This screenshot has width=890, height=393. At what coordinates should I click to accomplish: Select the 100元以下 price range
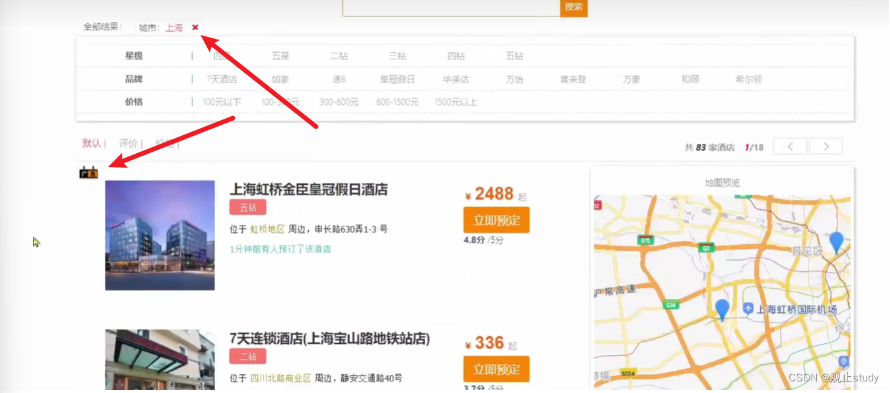pyautogui.click(x=221, y=103)
